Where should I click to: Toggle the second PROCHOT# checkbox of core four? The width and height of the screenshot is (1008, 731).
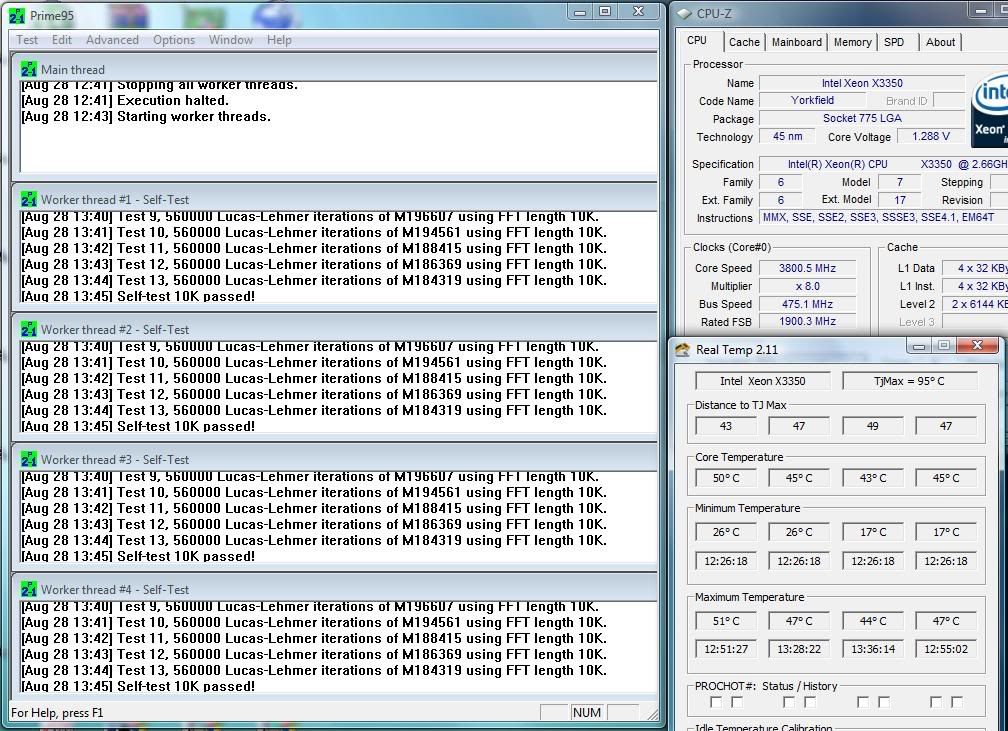tap(957, 702)
